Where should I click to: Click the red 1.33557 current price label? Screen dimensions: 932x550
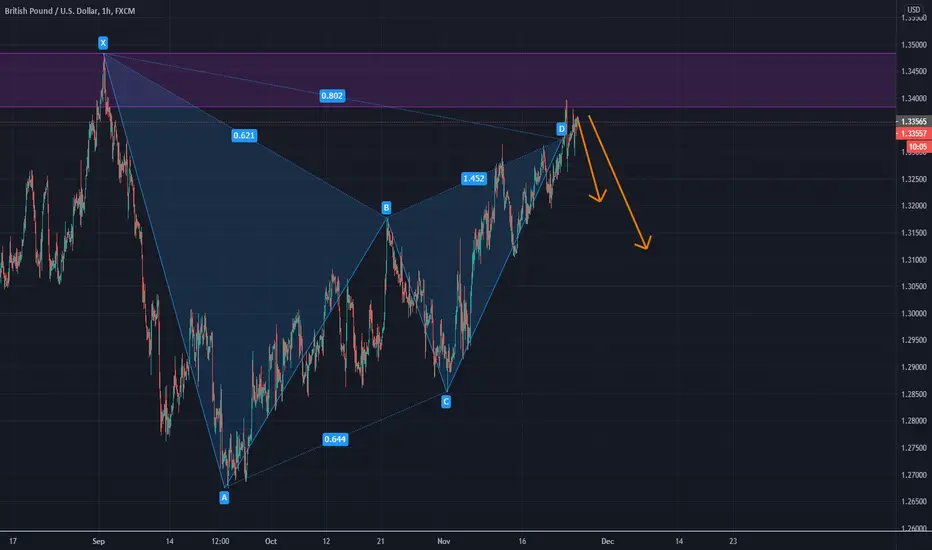(913, 134)
